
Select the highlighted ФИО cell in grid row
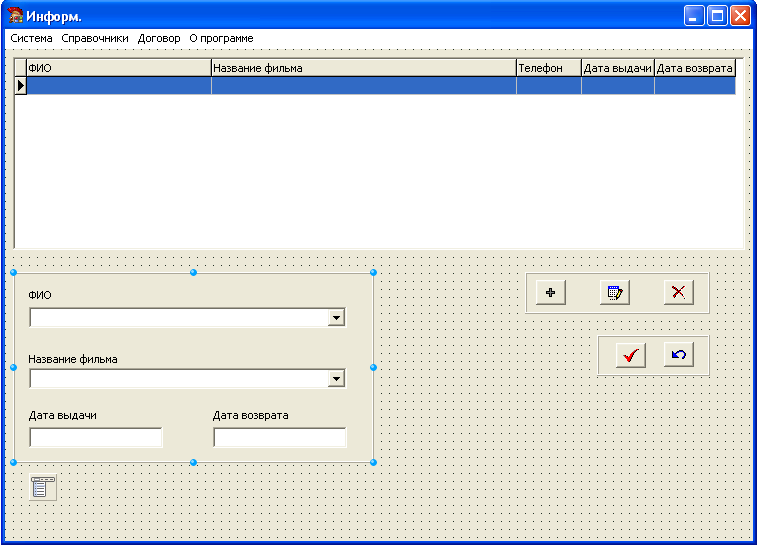coord(119,86)
